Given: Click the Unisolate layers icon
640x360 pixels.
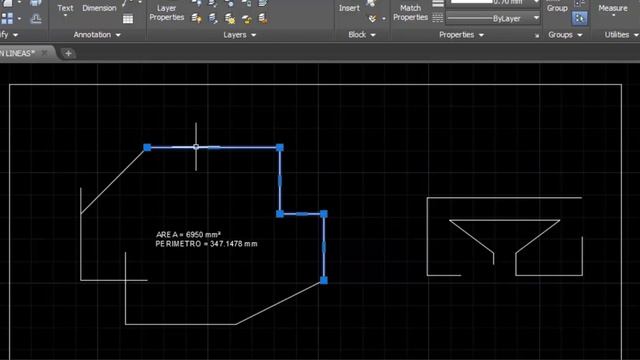Looking at the screenshot, I should pos(213,18).
